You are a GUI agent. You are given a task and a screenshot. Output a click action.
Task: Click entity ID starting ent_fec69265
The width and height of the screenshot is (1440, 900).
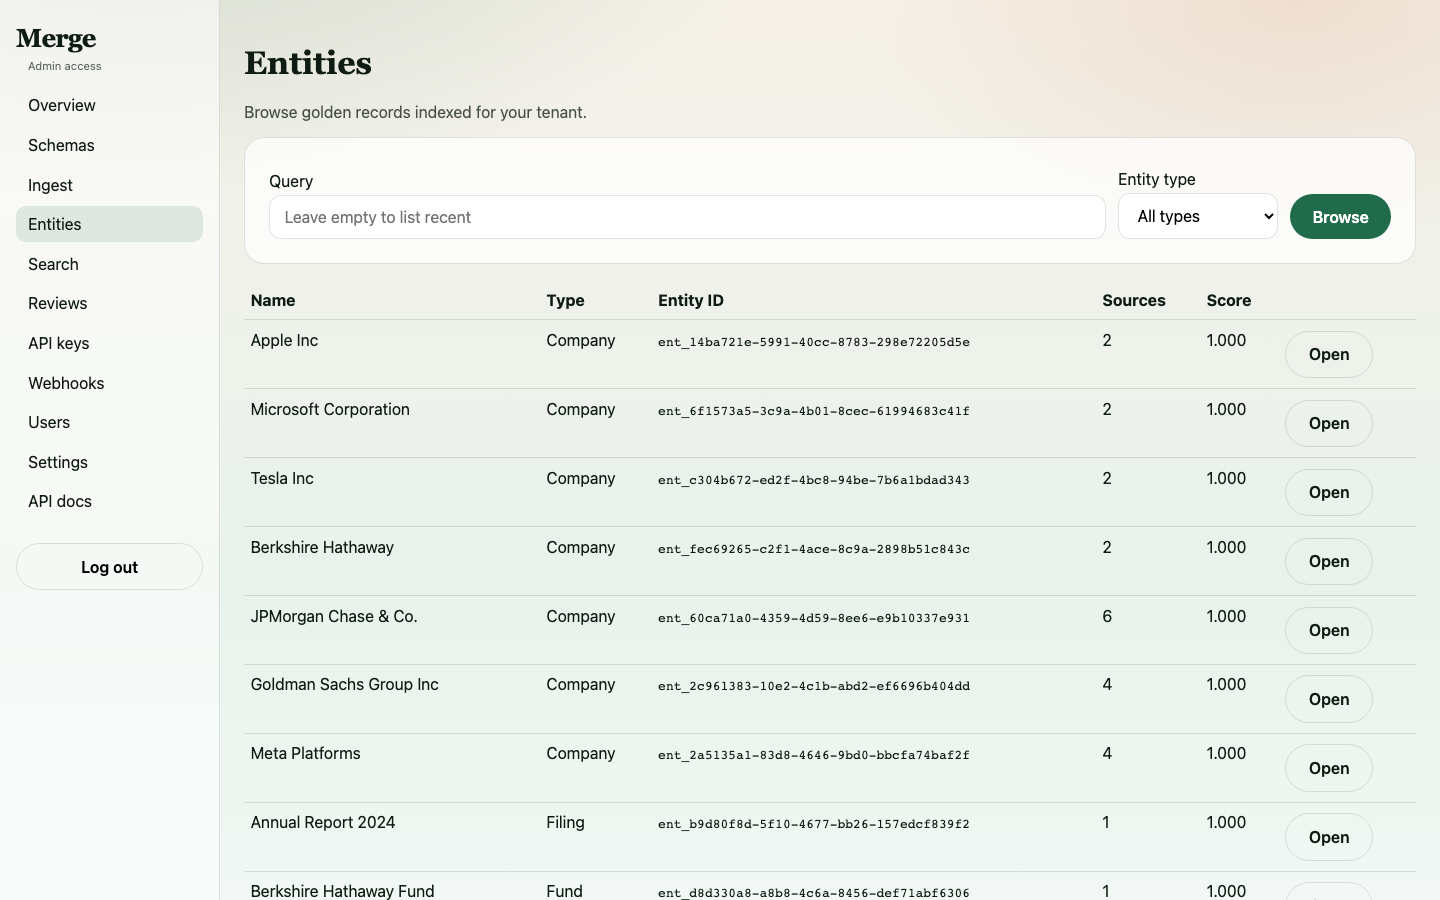tap(814, 549)
